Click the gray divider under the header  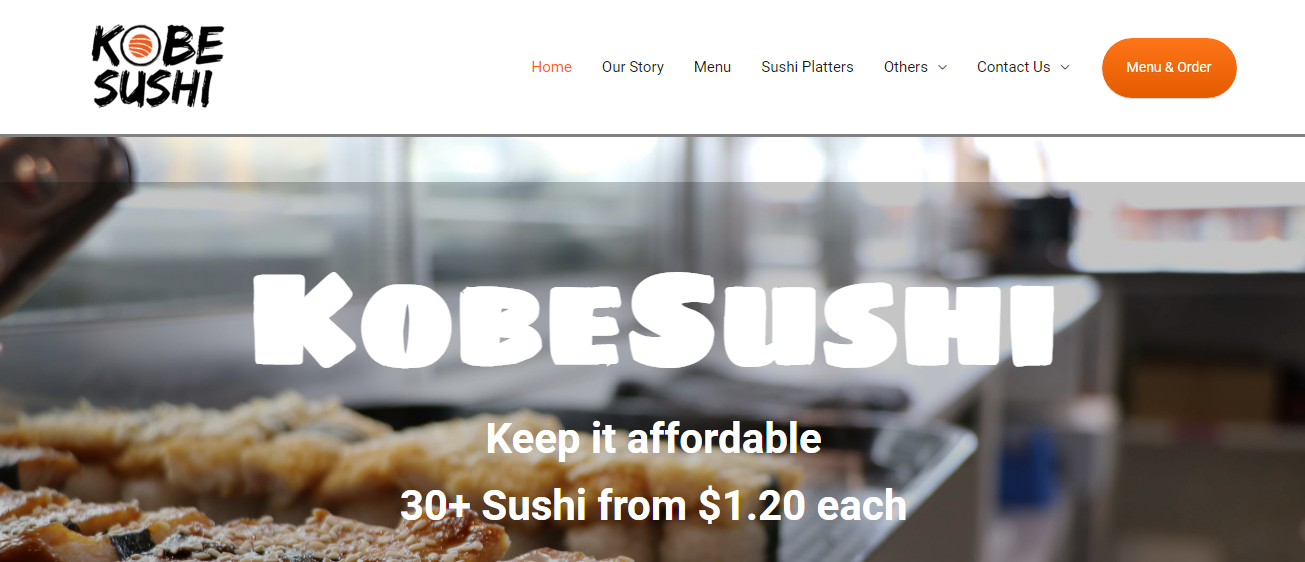[x=652, y=135]
